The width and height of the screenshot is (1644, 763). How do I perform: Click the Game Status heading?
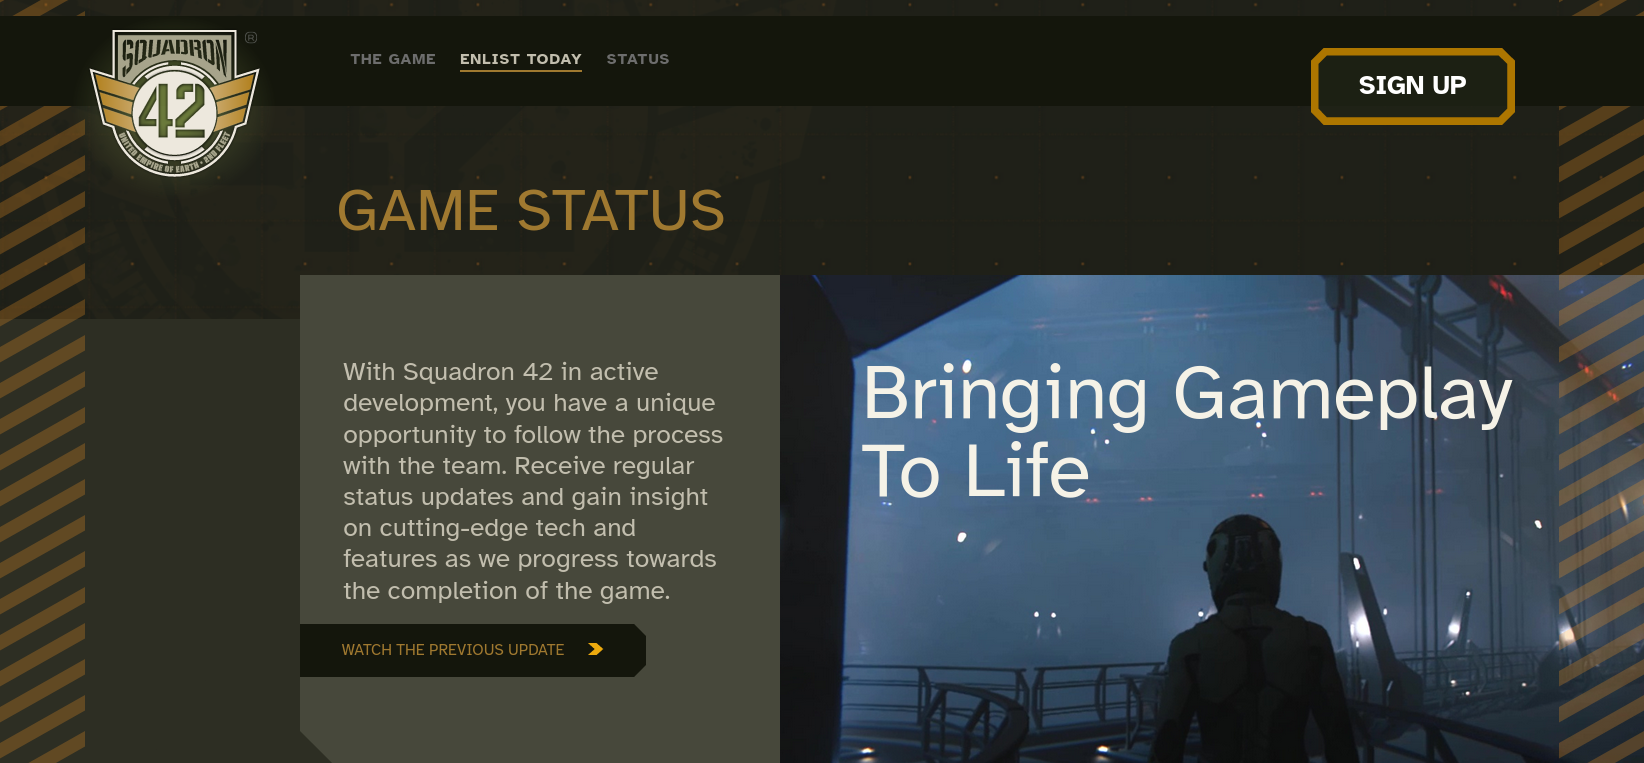click(x=531, y=211)
